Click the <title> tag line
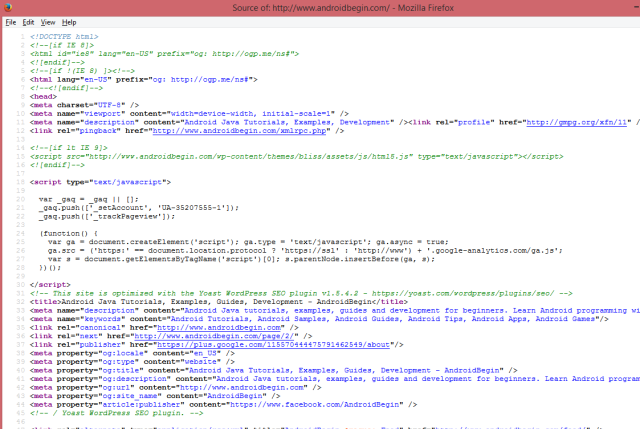 219,302
